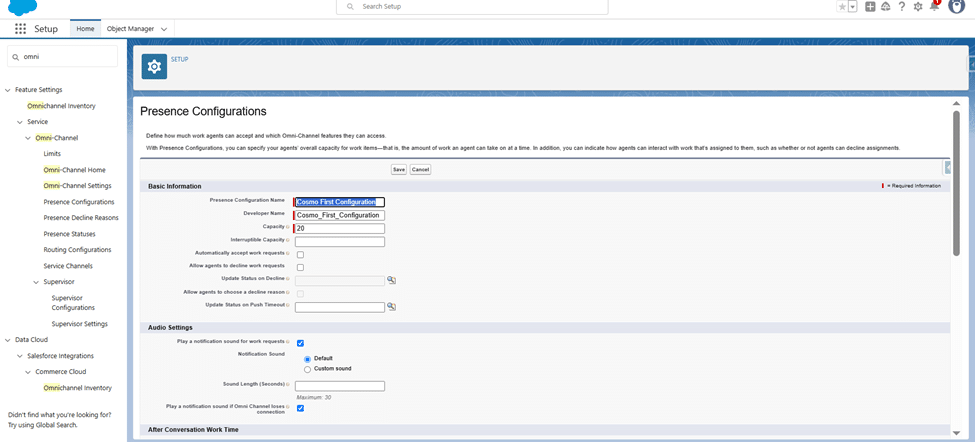Click the Sound Length (Seconds) field
This screenshot has height=442, width=975.
click(340, 386)
